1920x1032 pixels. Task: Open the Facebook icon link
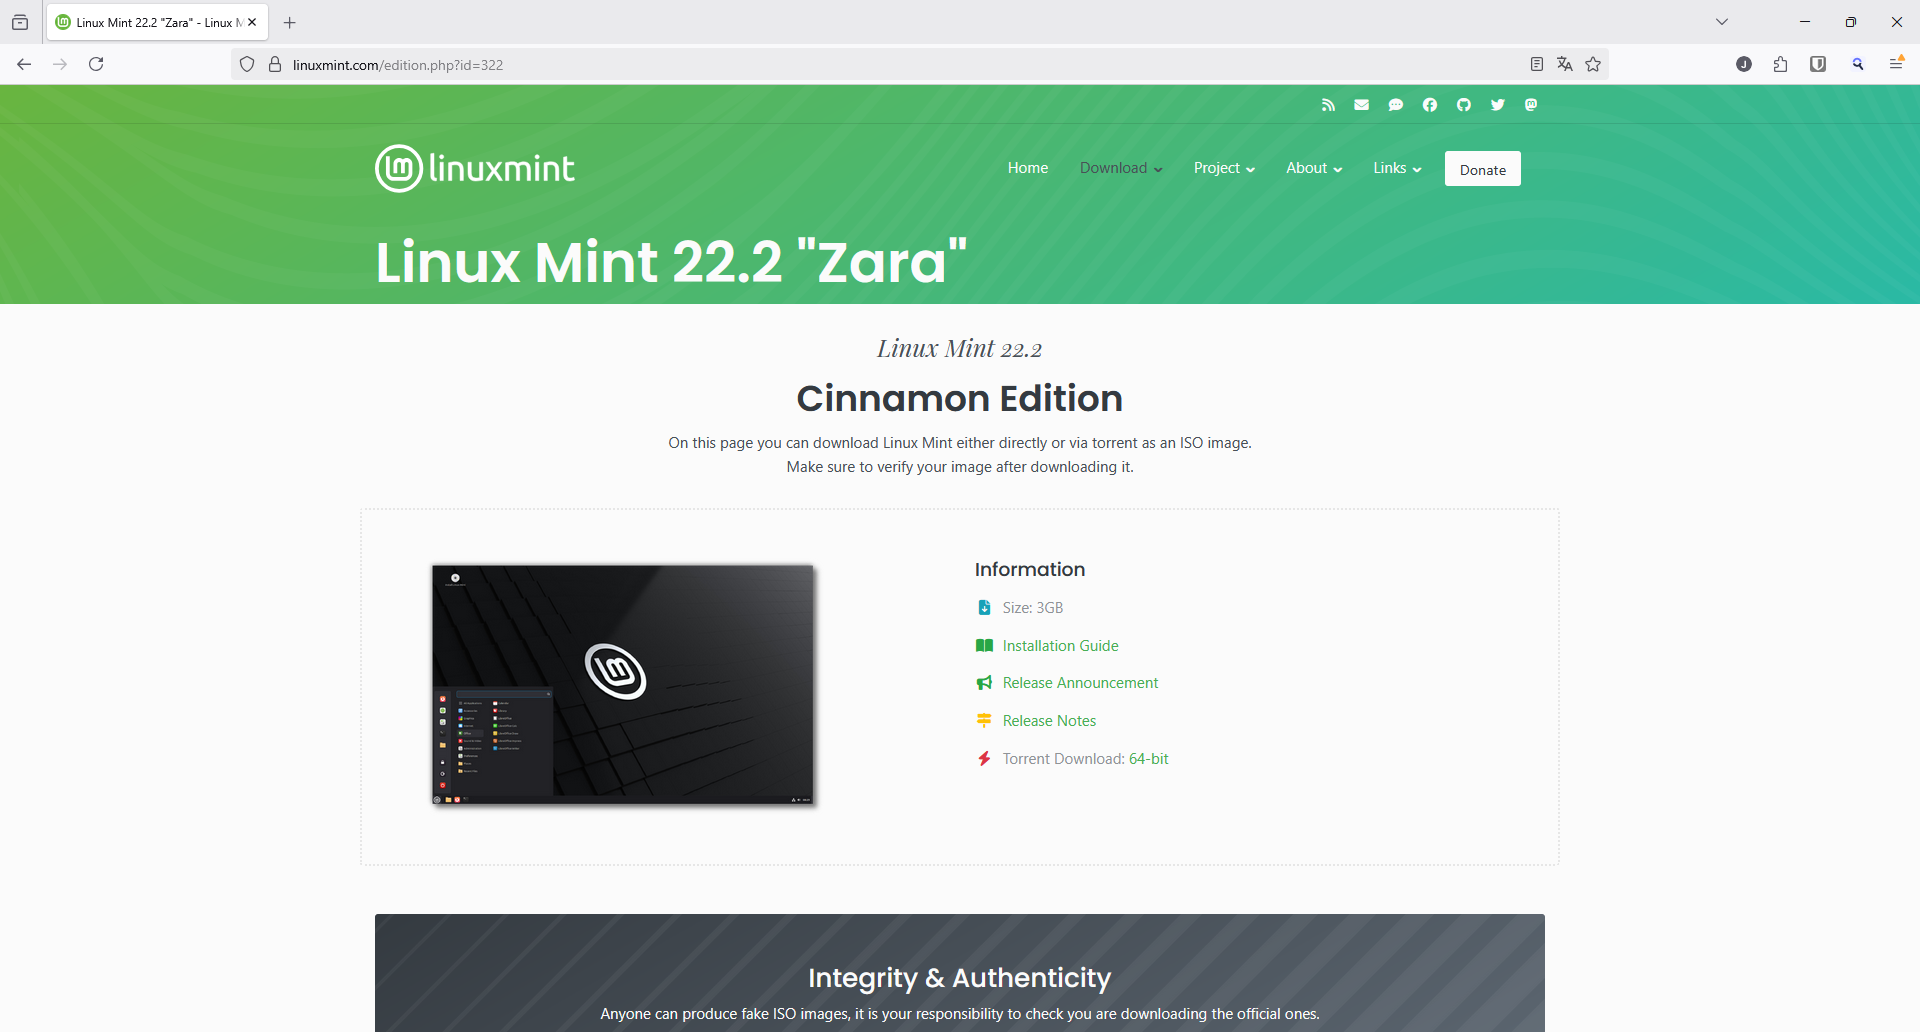[x=1430, y=105]
